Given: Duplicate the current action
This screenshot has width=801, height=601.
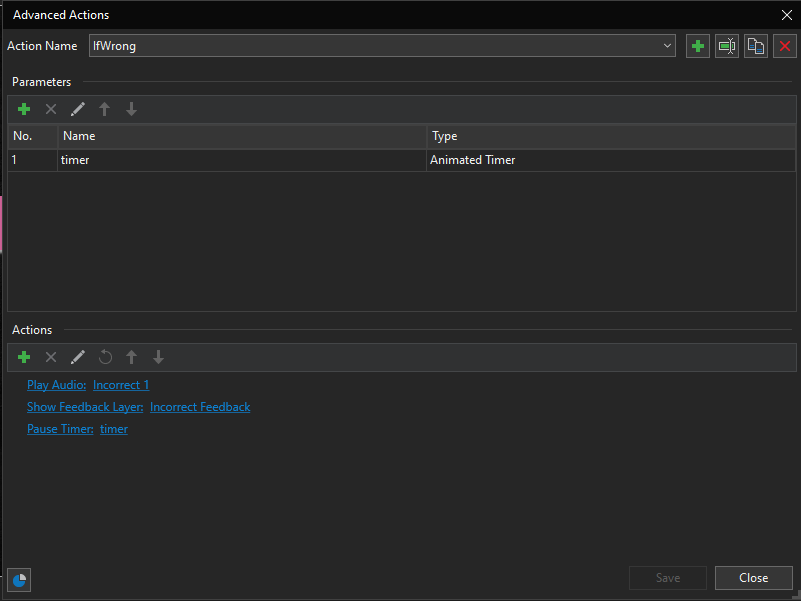Looking at the screenshot, I should pyautogui.click(x=756, y=47).
